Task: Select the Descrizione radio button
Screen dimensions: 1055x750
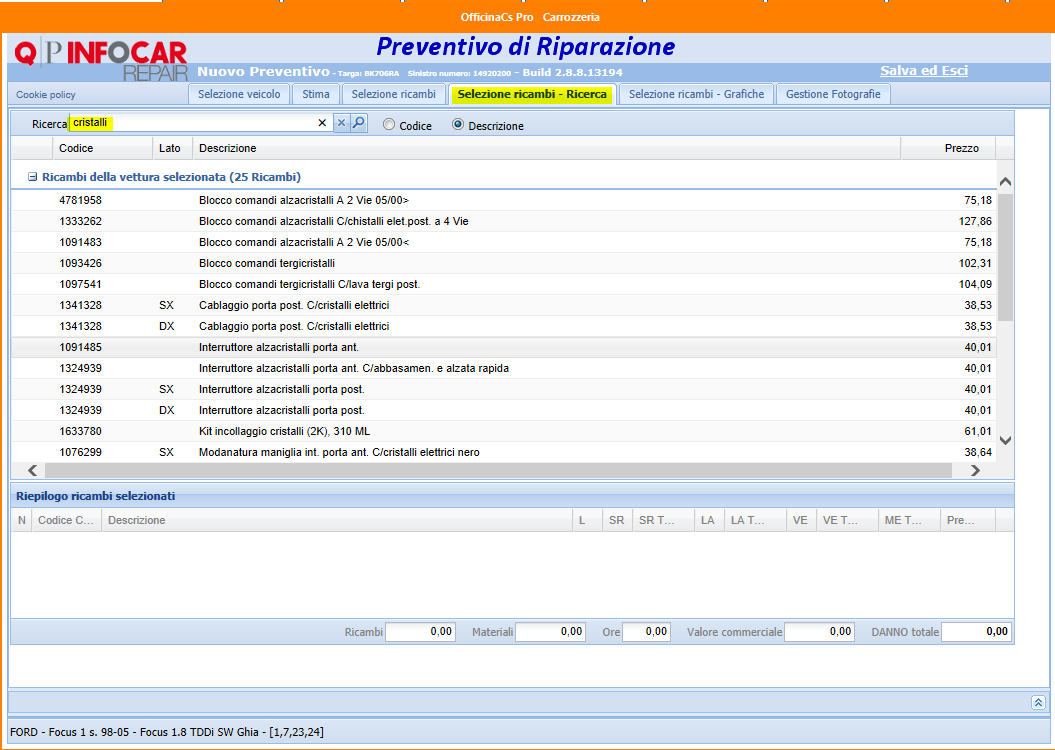Action: tap(458, 124)
